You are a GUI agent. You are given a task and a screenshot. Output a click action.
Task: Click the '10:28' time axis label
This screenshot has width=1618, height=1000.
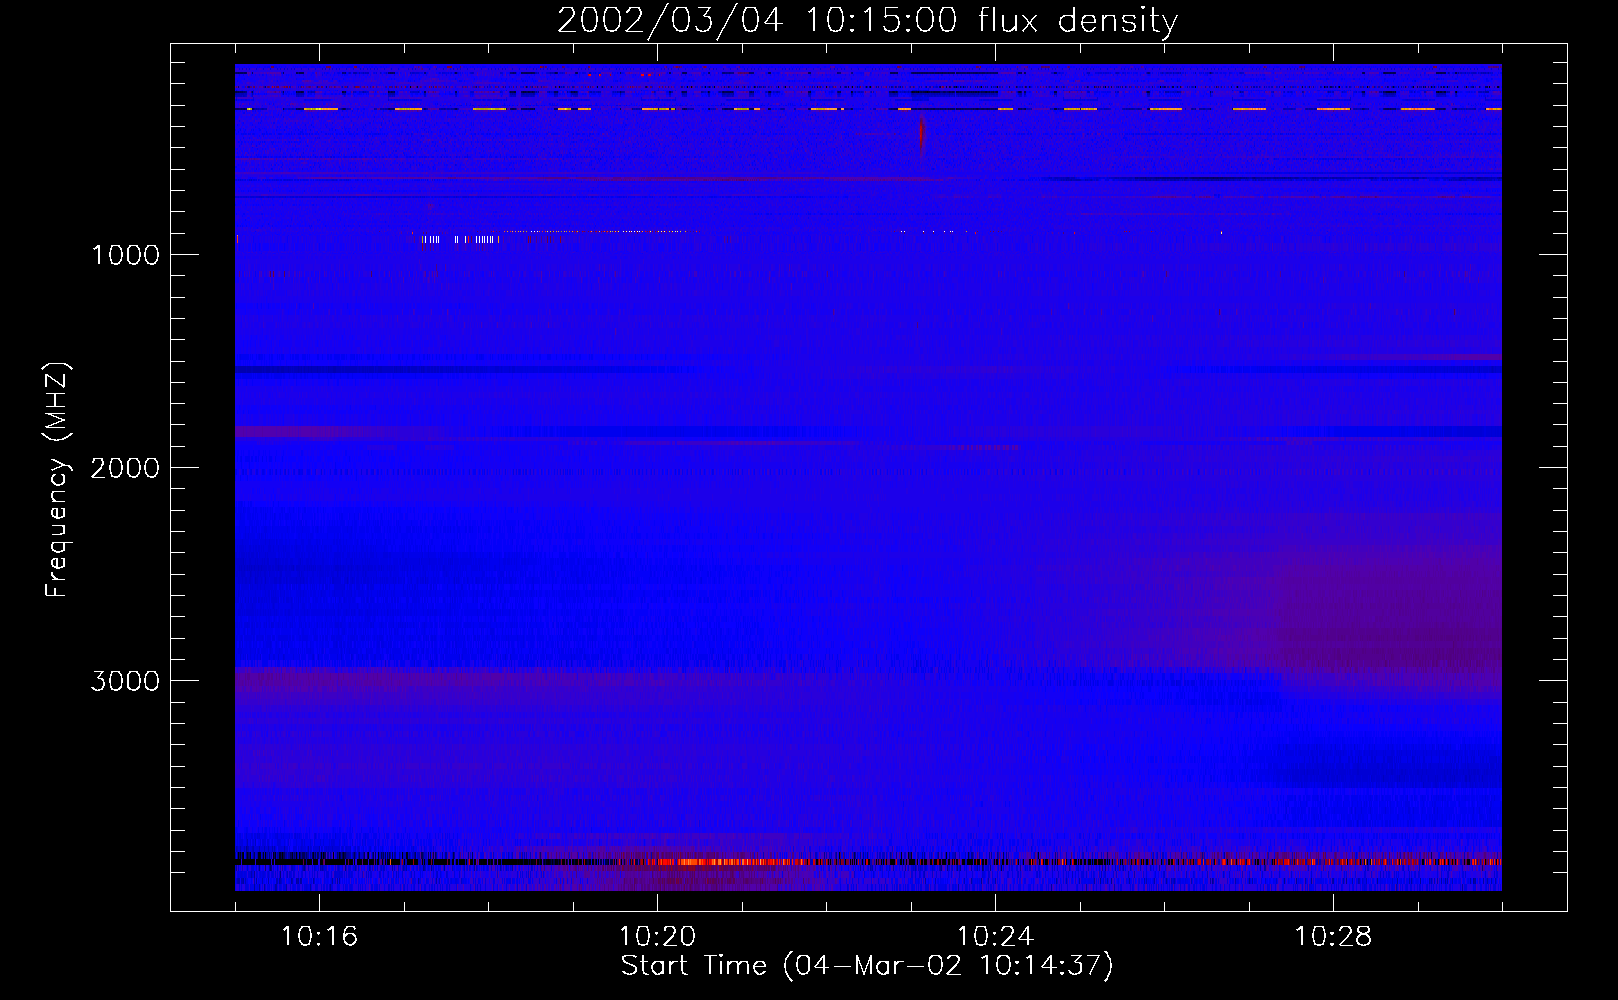(x=1333, y=937)
